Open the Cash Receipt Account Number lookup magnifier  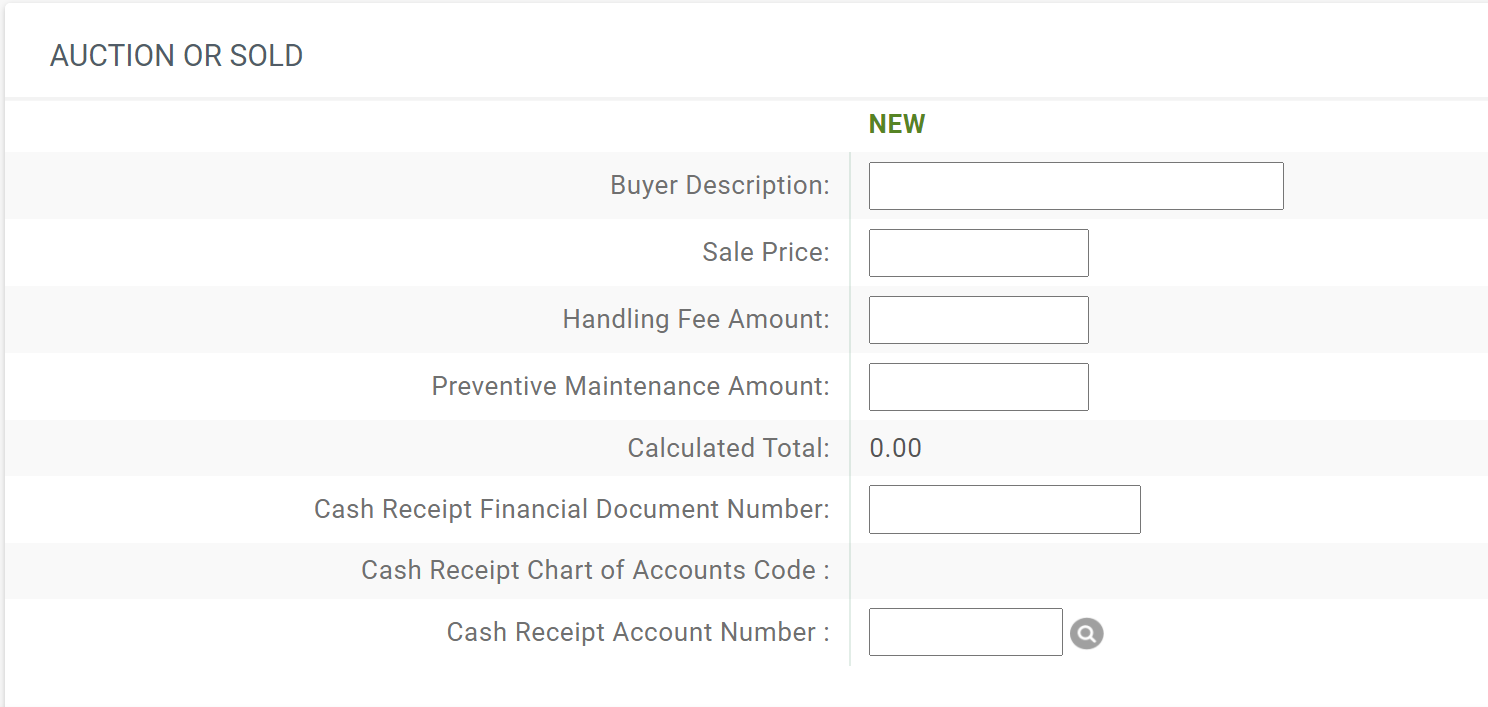[1087, 632]
